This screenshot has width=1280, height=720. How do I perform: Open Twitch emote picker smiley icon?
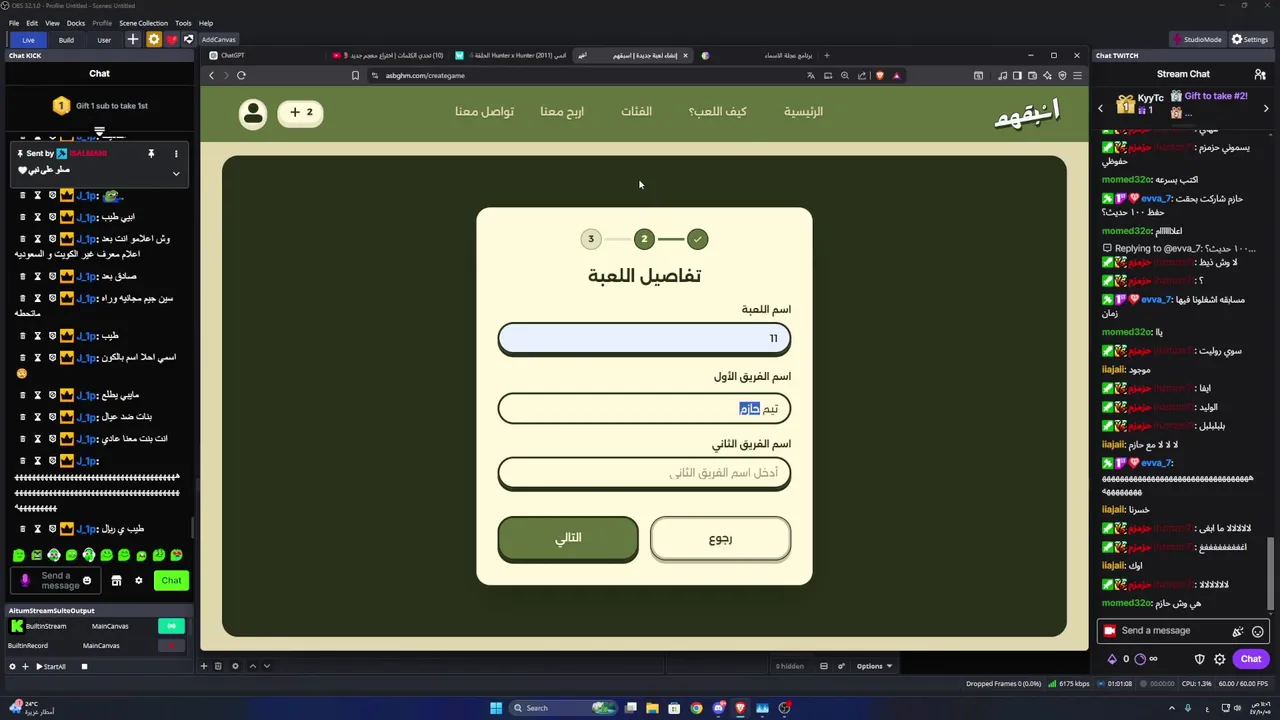pos(1258,631)
